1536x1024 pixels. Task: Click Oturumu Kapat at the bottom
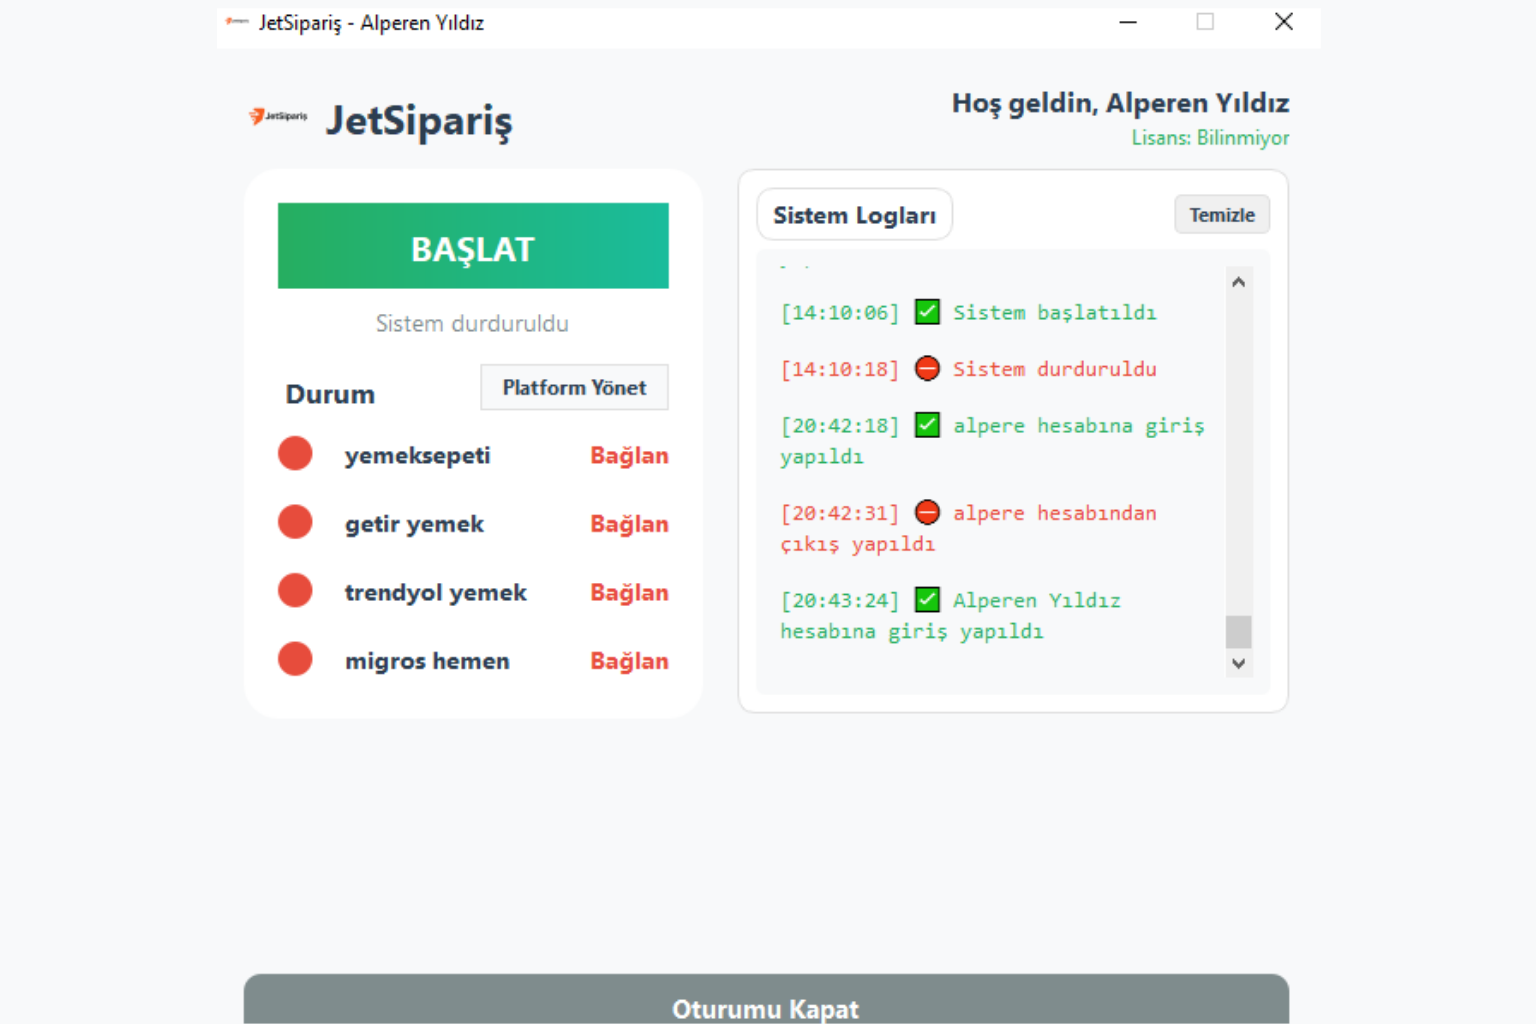point(766,1009)
